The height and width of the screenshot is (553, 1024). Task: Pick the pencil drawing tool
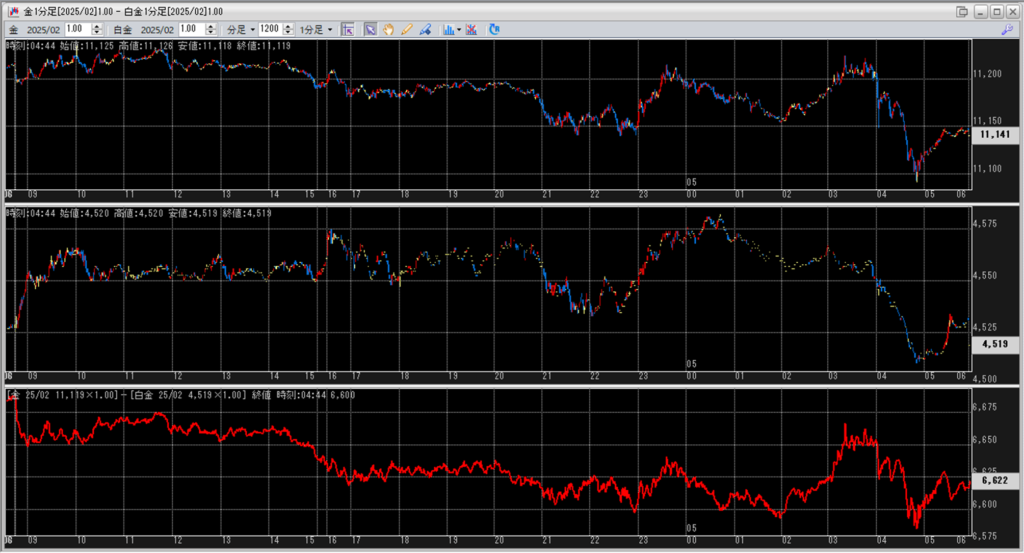[x=406, y=30]
